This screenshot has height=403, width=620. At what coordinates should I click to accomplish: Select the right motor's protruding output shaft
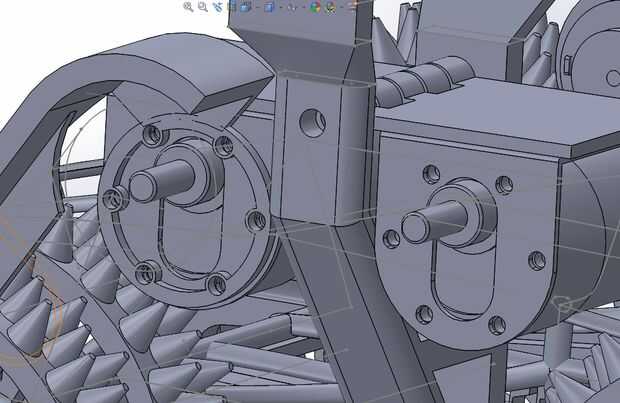[434, 221]
